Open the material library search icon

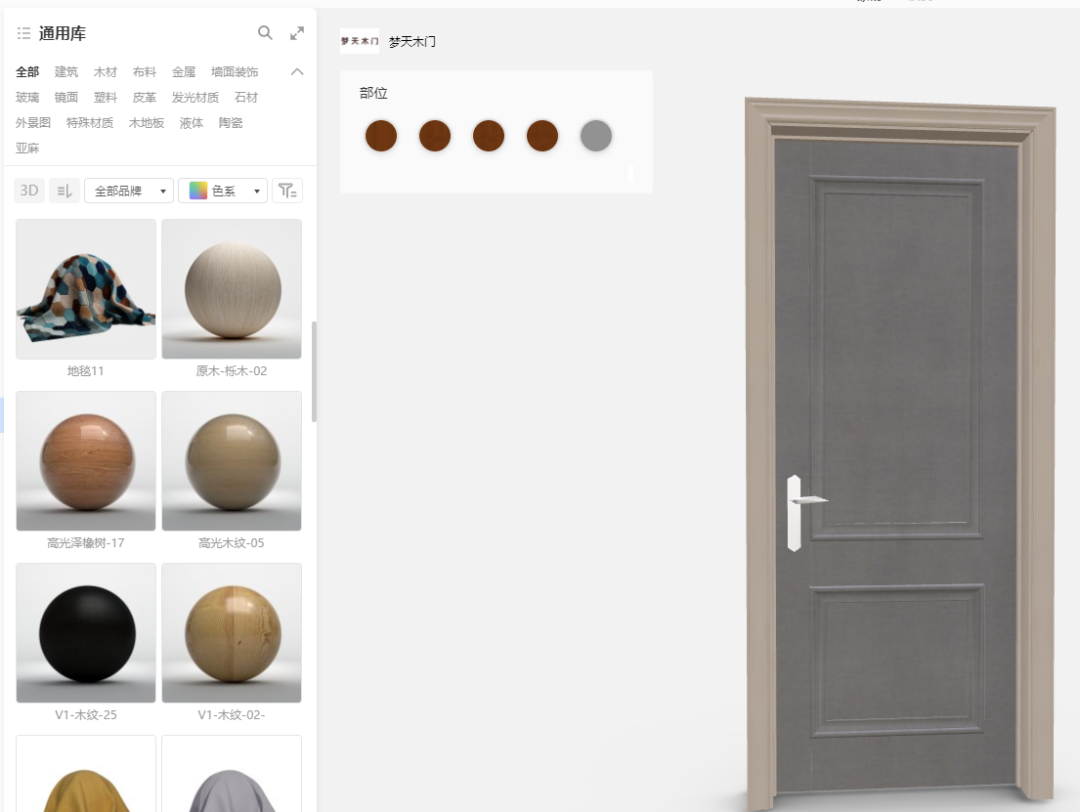[265, 32]
